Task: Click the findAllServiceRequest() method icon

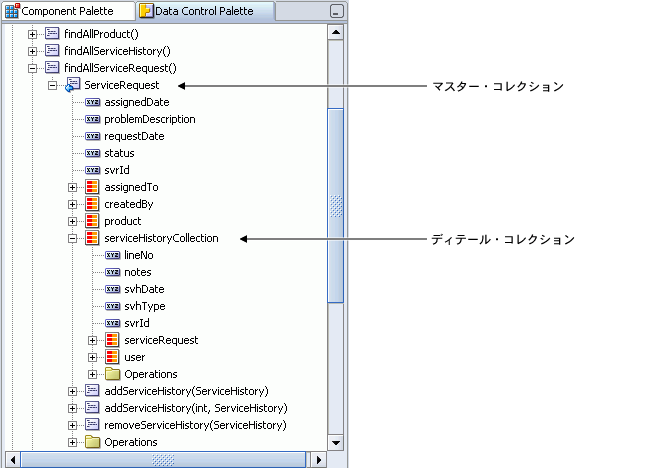Action: (x=52, y=67)
